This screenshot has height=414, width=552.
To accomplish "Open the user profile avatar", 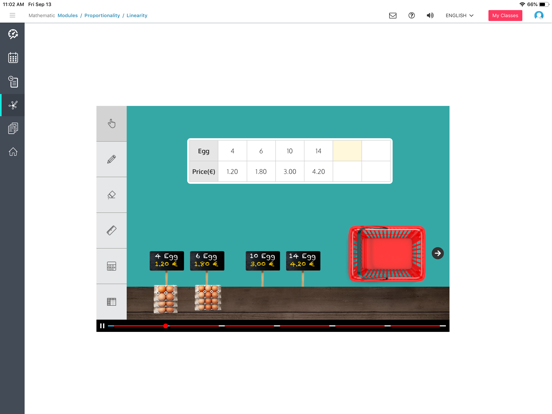I will point(539,15).
